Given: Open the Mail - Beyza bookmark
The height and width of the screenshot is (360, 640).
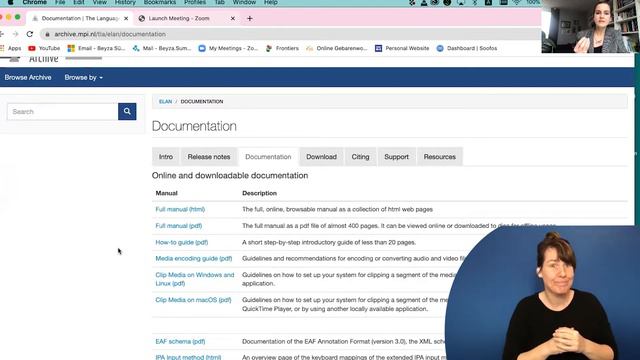Looking at the screenshot, I should point(162,48).
